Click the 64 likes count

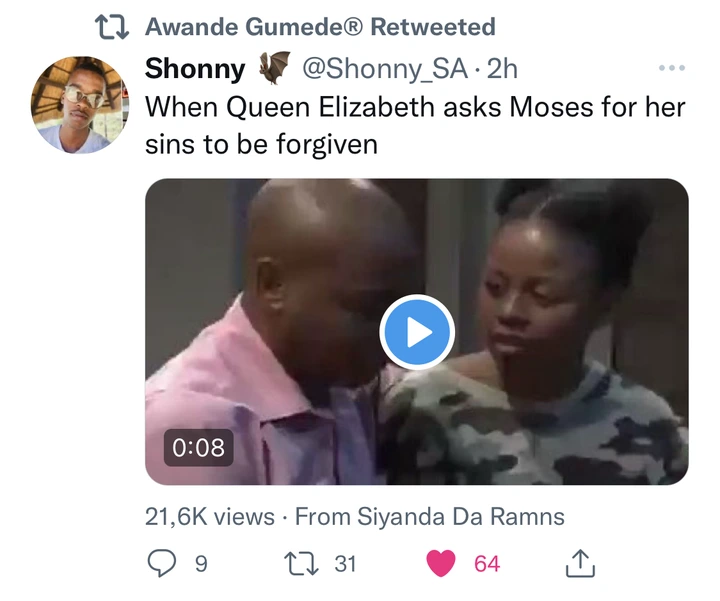[487, 563]
